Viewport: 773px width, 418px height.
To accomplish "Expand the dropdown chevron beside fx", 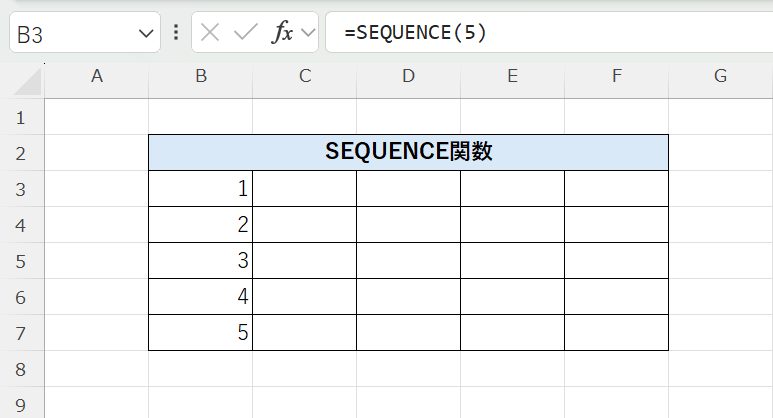I will point(307,33).
